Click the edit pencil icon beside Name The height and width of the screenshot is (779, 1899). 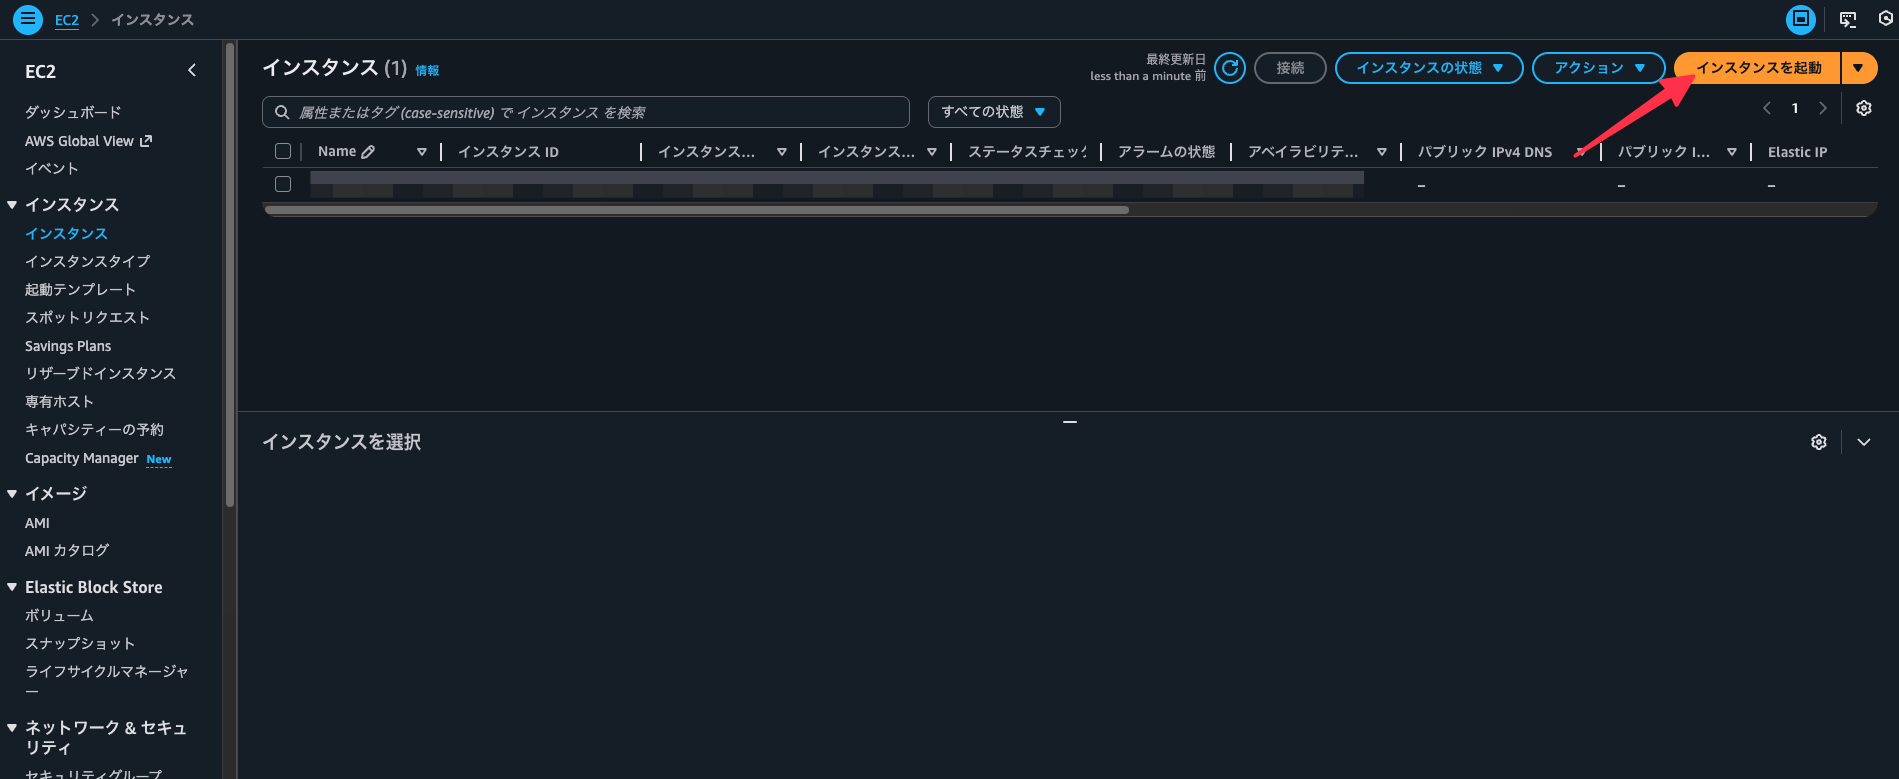coord(368,152)
